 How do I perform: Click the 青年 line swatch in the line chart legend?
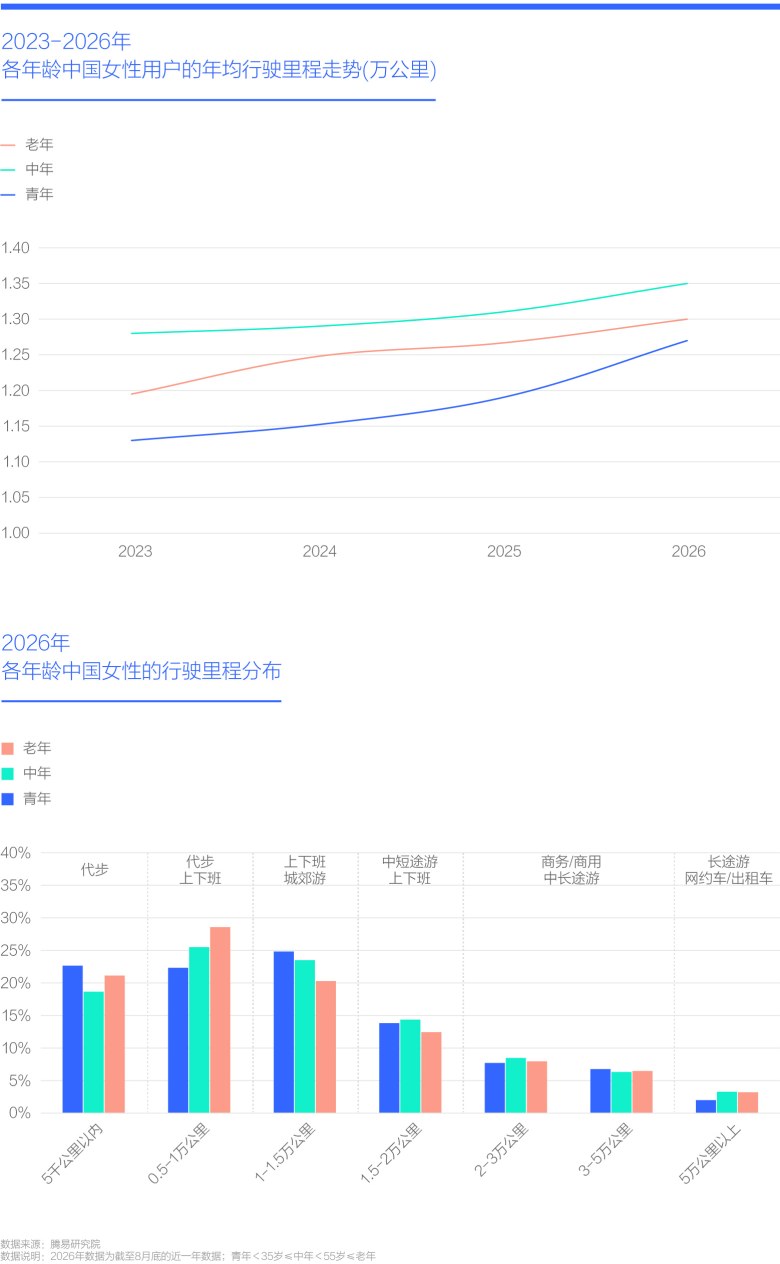[8, 194]
